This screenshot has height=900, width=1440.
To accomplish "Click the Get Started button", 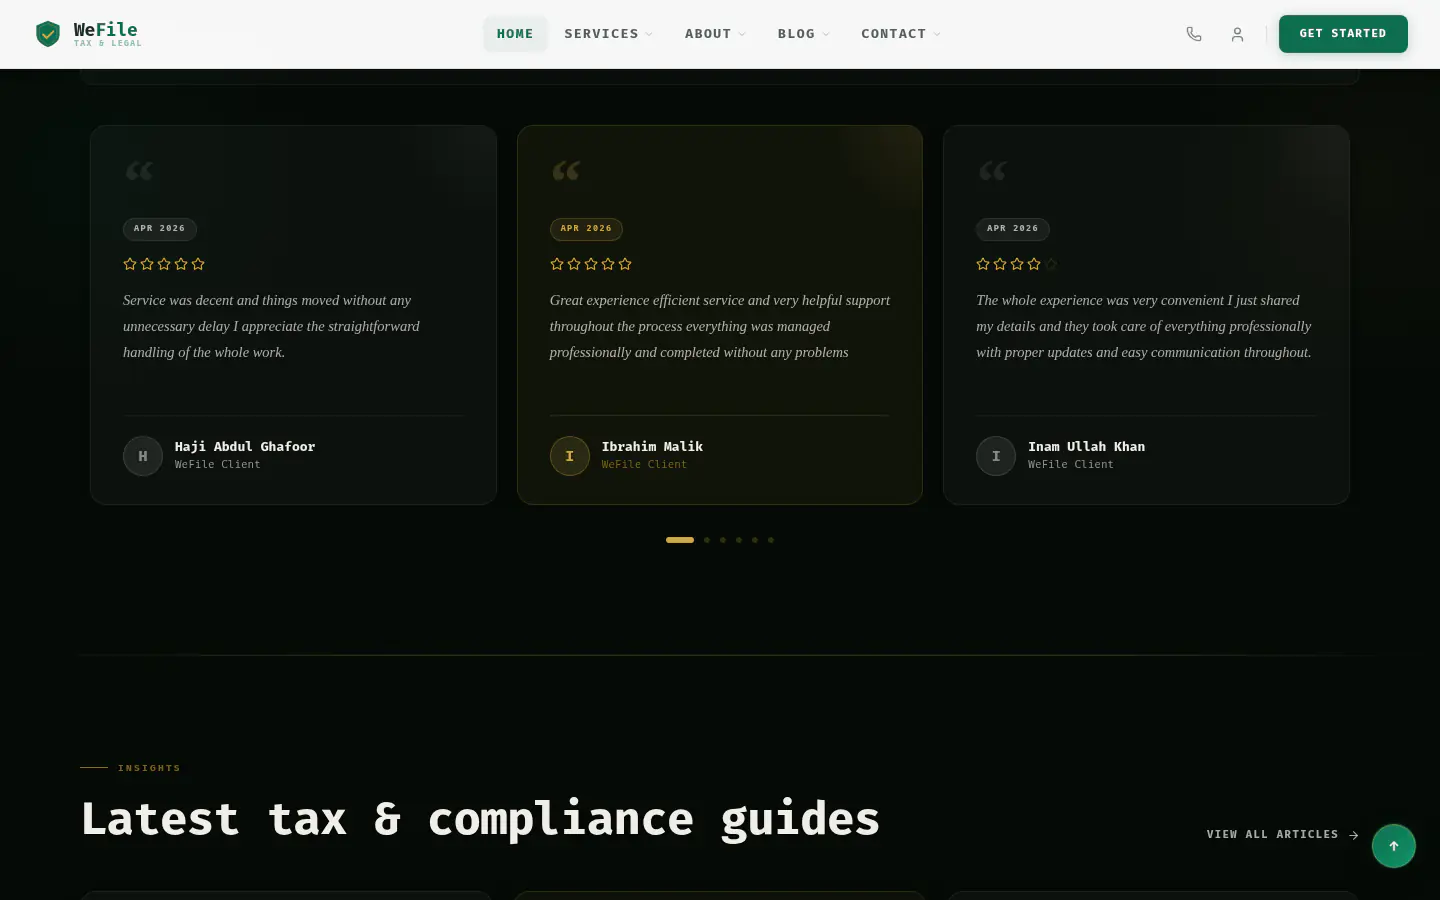I will pyautogui.click(x=1343, y=34).
